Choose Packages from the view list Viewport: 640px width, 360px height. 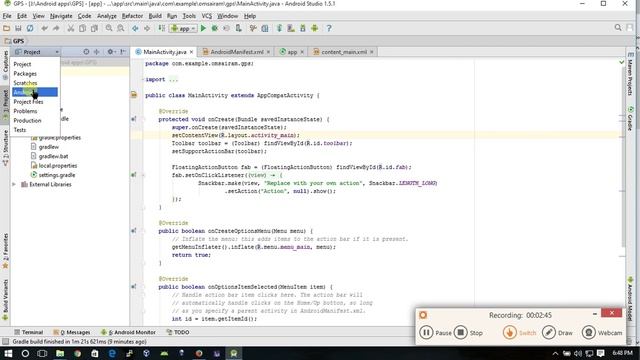(x=35, y=73)
